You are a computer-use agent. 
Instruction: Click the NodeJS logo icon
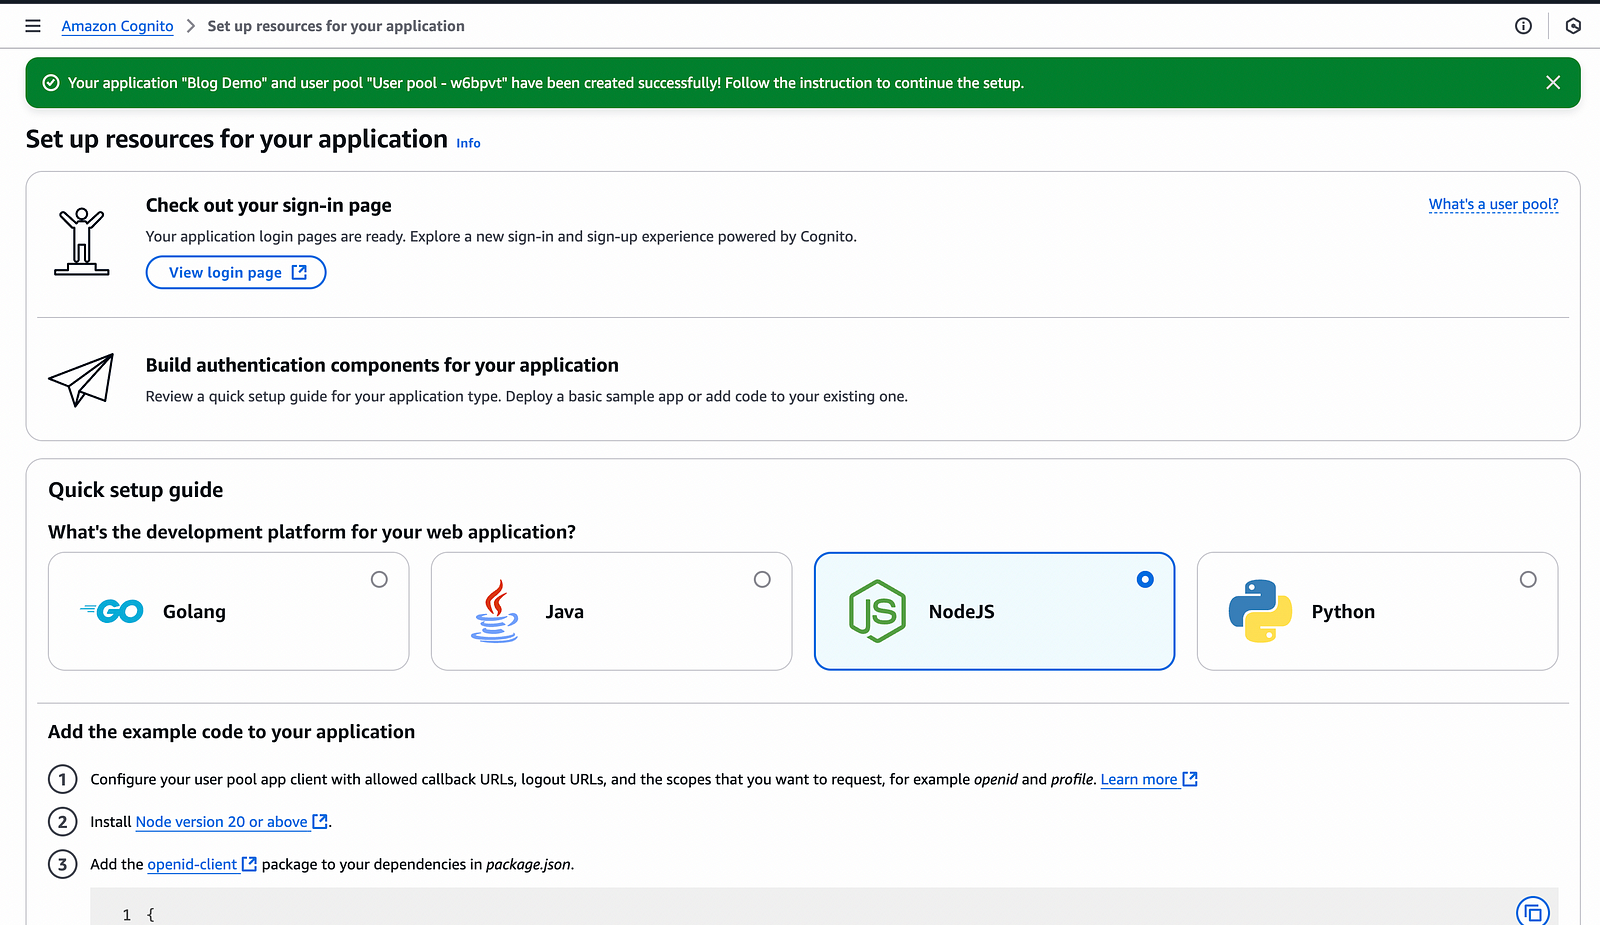coord(877,611)
